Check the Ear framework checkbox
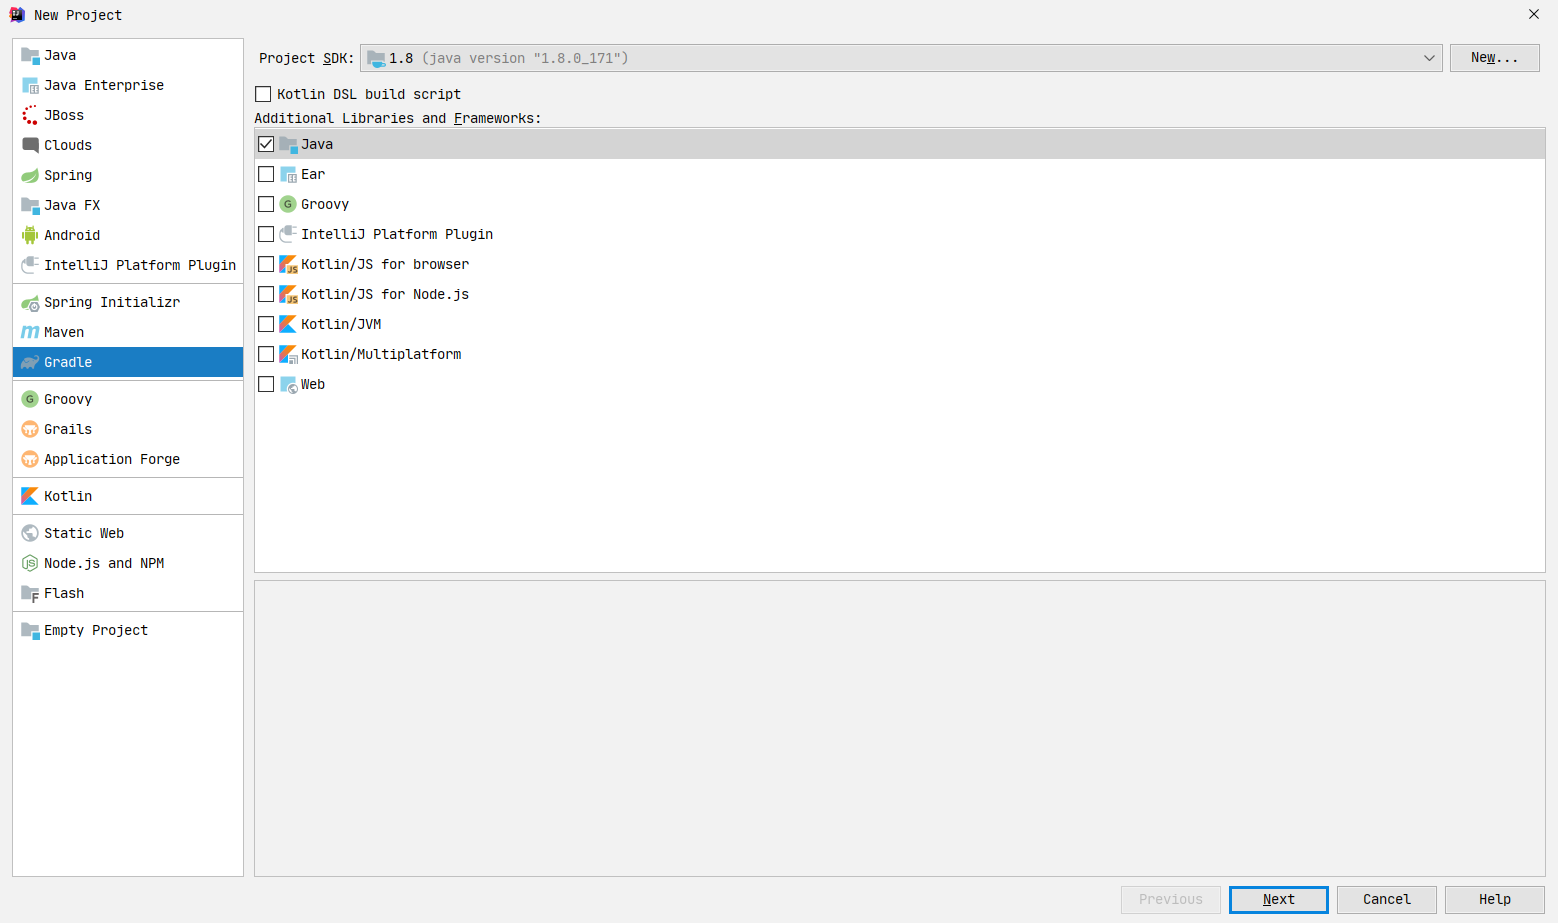This screenshot has height=923, width=1558. (x=266, y=174)
